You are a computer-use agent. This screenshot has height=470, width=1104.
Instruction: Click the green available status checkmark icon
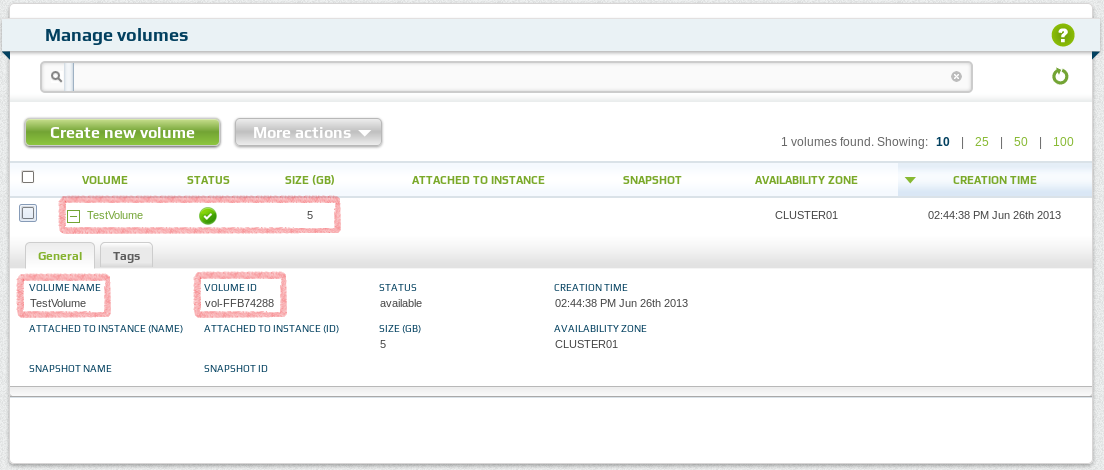207,216
